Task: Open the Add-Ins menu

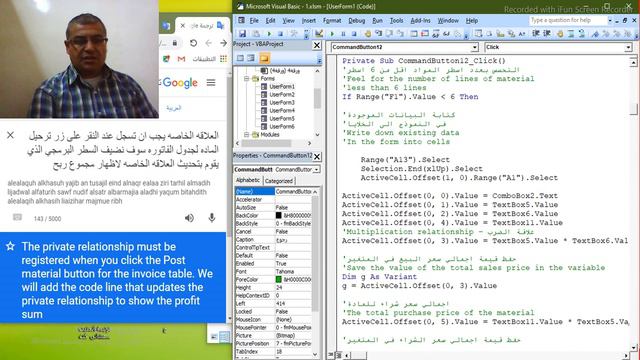Action: [x=420, y=20]
